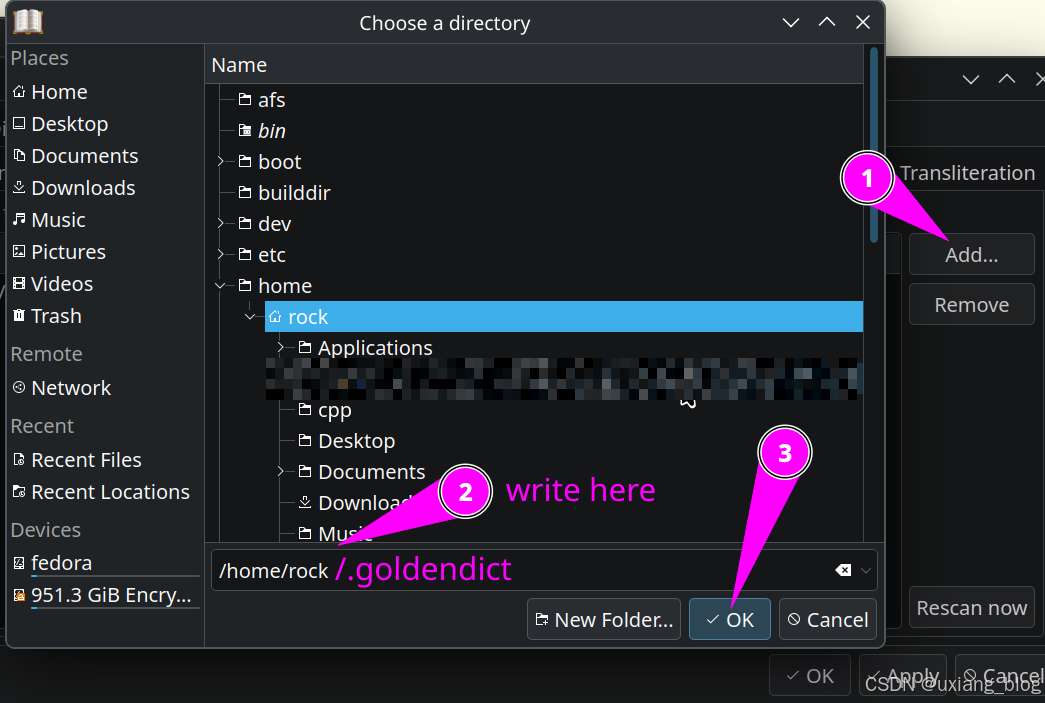This screenshot has height=703, width=1045.
Task: Confirm with the dialog's OK button
Action: (x=730, y=620)
